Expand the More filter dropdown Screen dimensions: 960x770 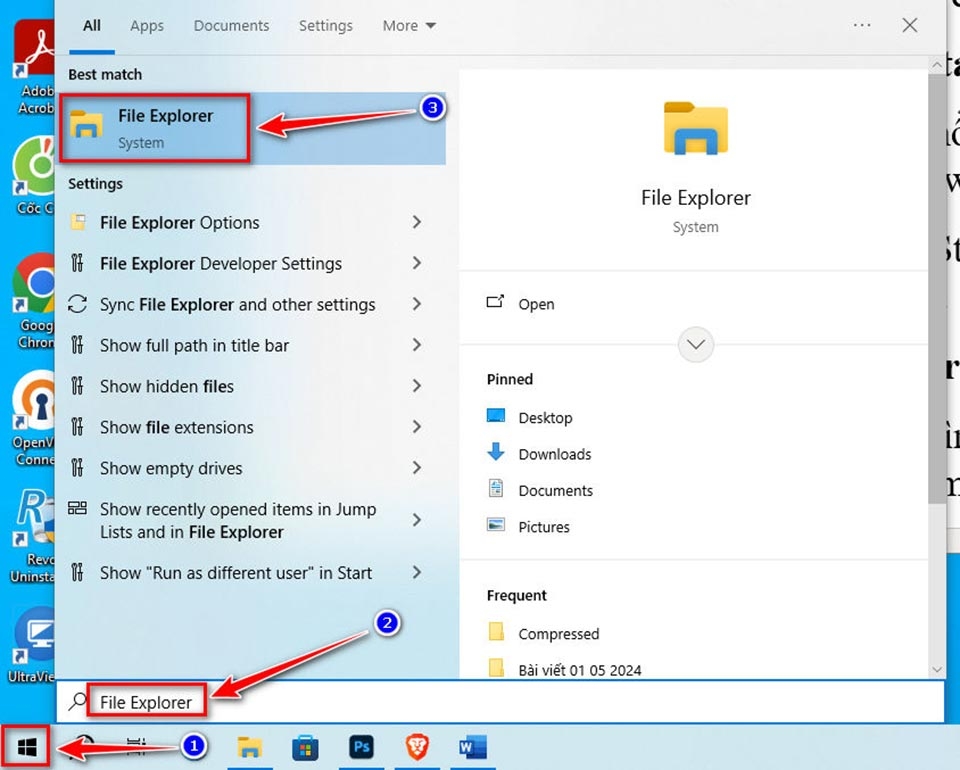tap(408, 25)
